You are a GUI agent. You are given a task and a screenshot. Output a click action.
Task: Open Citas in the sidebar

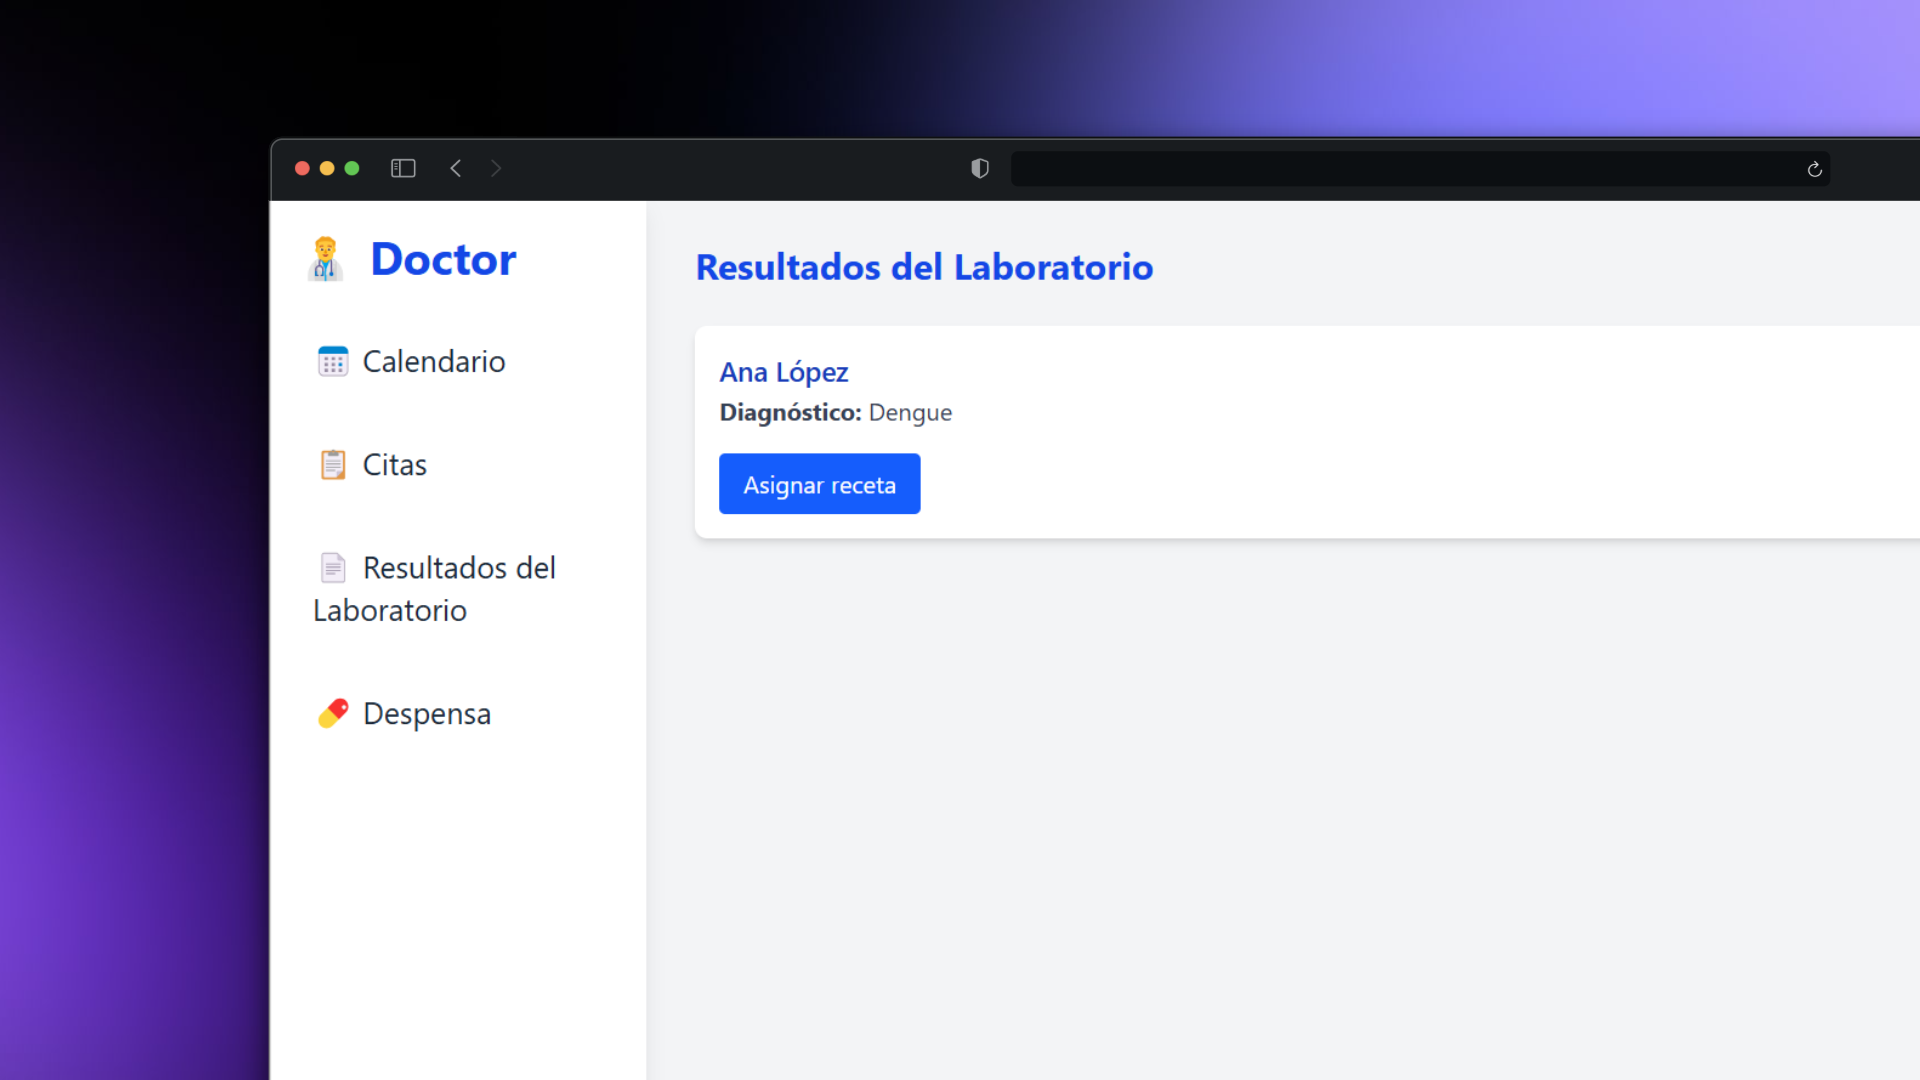(x=372, y=465)
